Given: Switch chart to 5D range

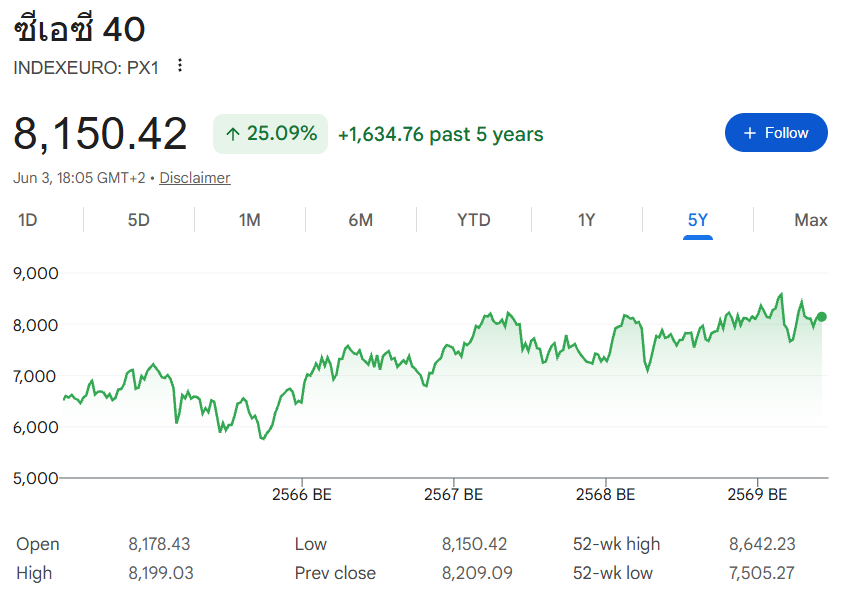Looking at the screenshot, I should click(139, 220).
